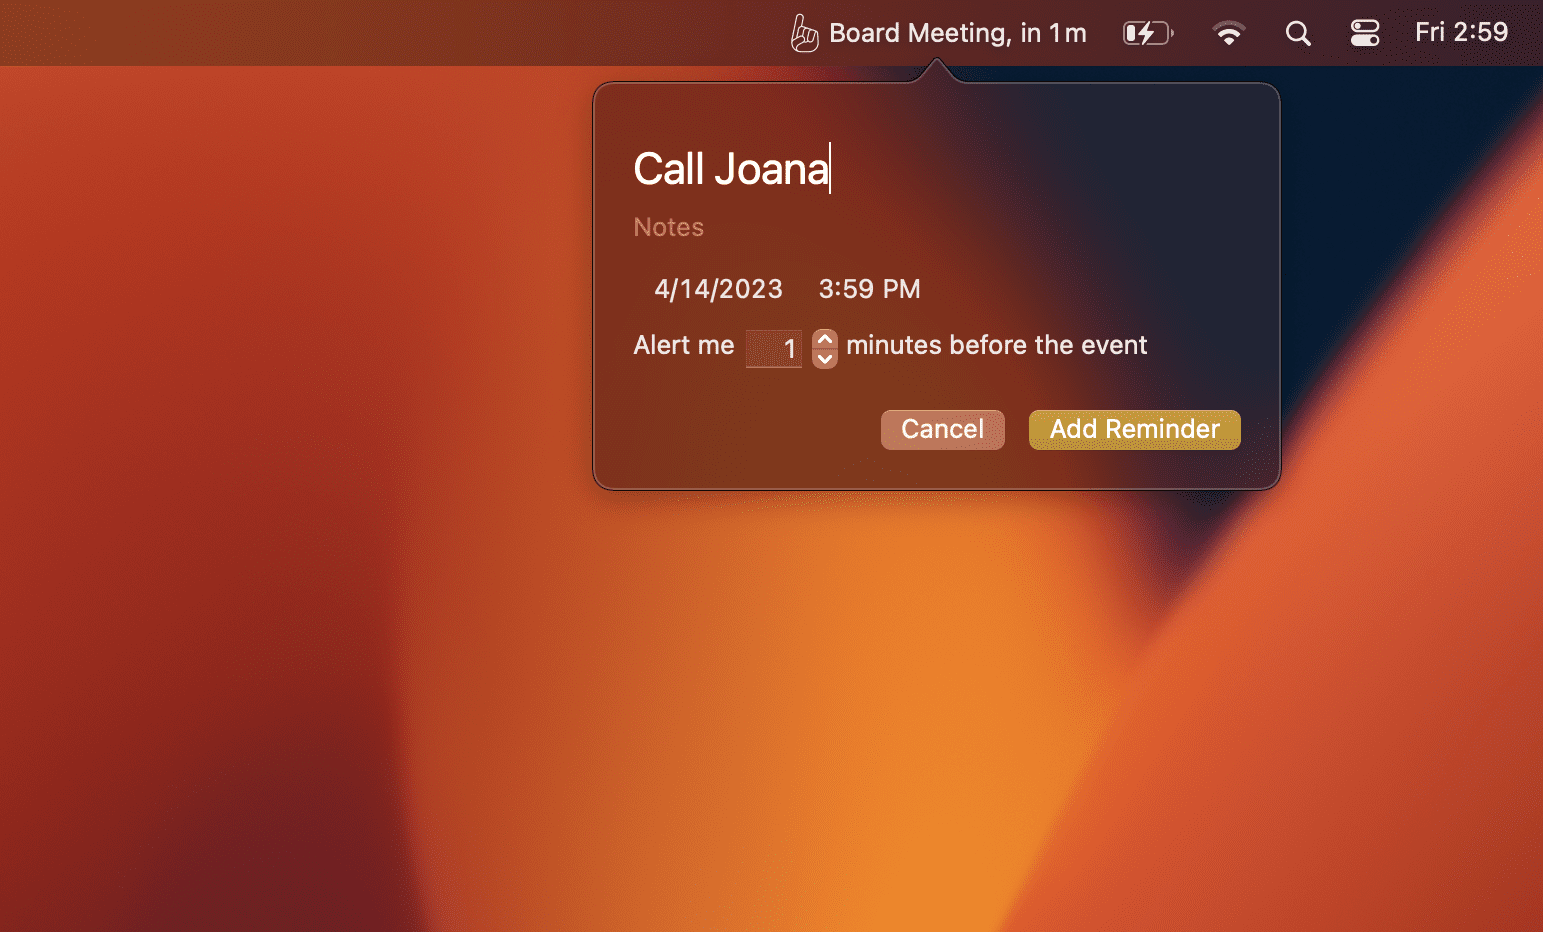Increase alert minutes with stepper up arrow
This screenshot has height=932, width=1543.
[825, 339]
